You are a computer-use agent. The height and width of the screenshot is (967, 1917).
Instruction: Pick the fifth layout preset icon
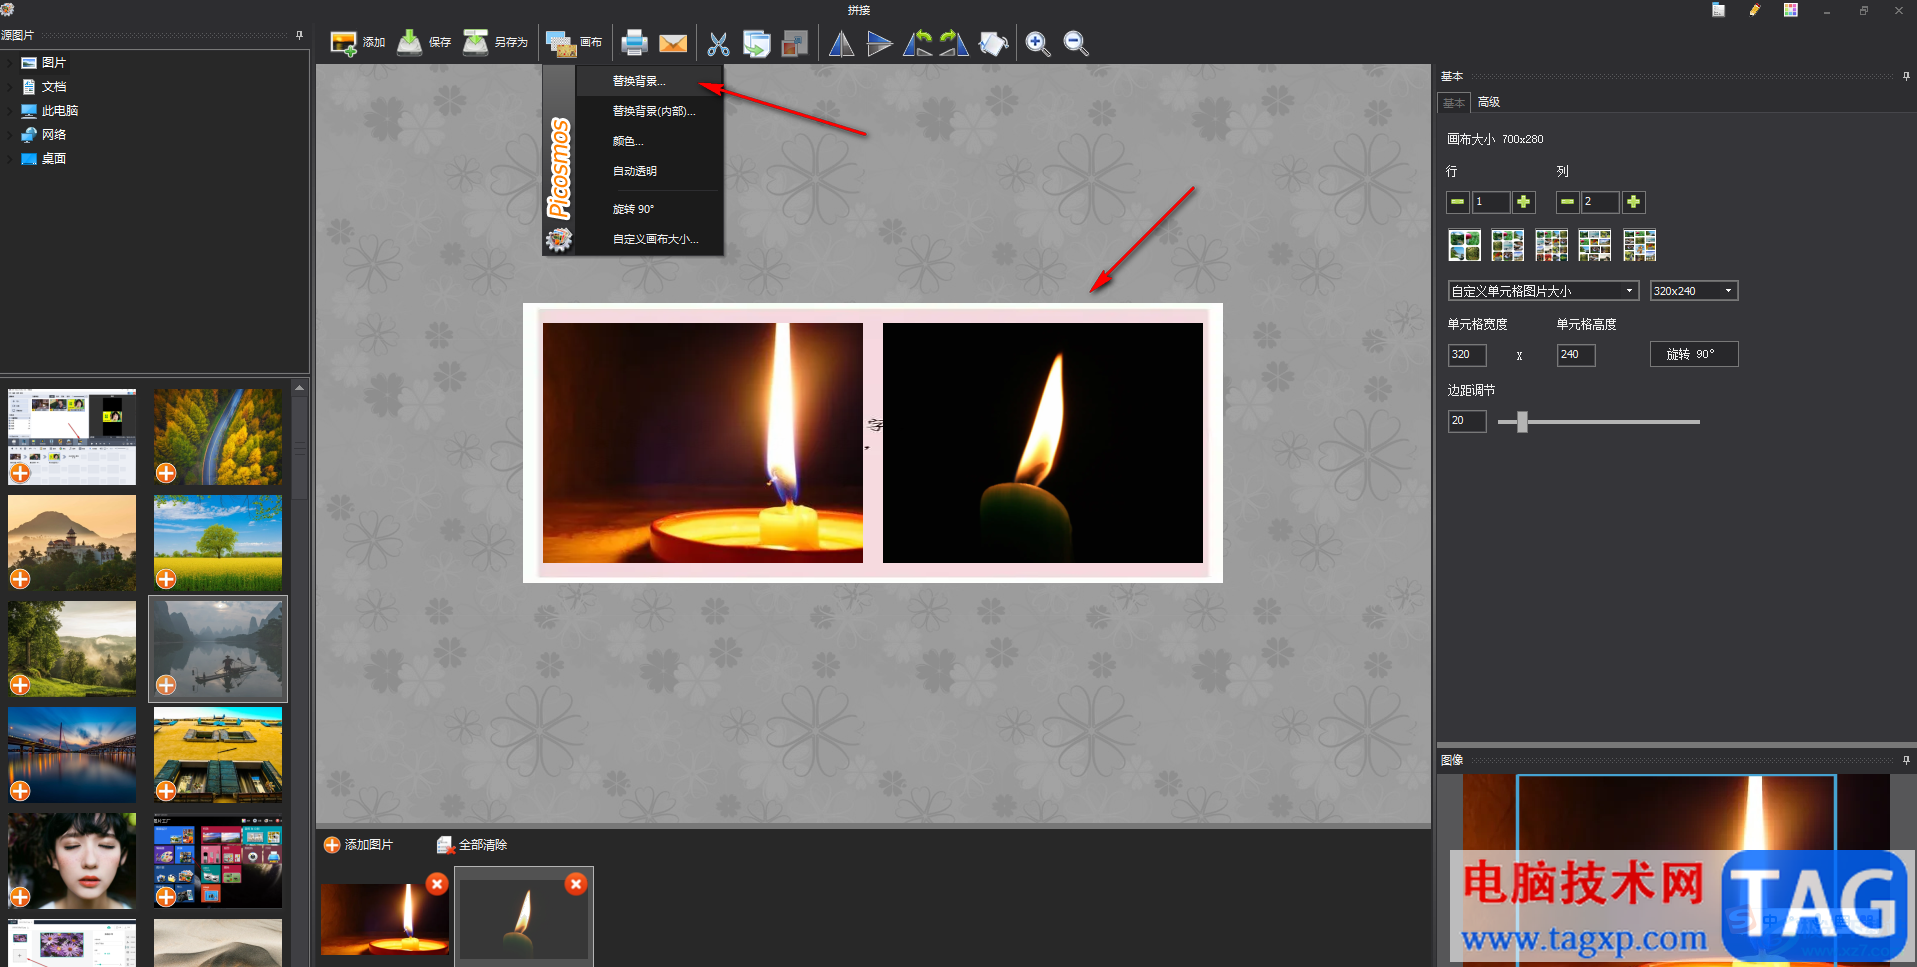[x=1640, y=245]
